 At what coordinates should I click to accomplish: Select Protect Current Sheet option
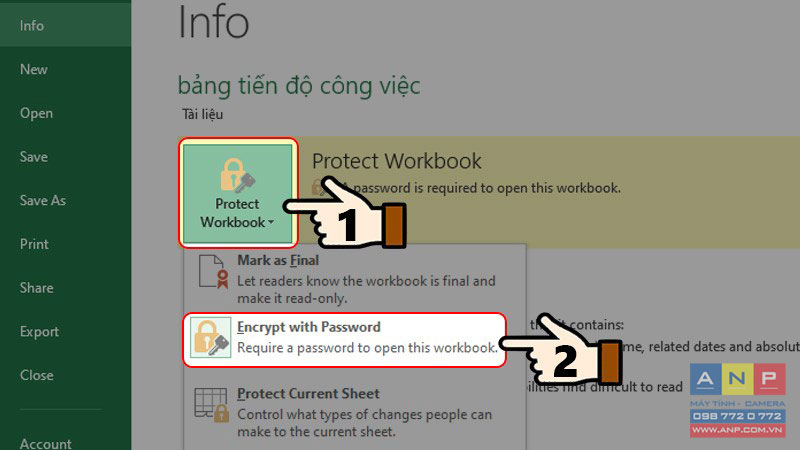coord(354,412)
